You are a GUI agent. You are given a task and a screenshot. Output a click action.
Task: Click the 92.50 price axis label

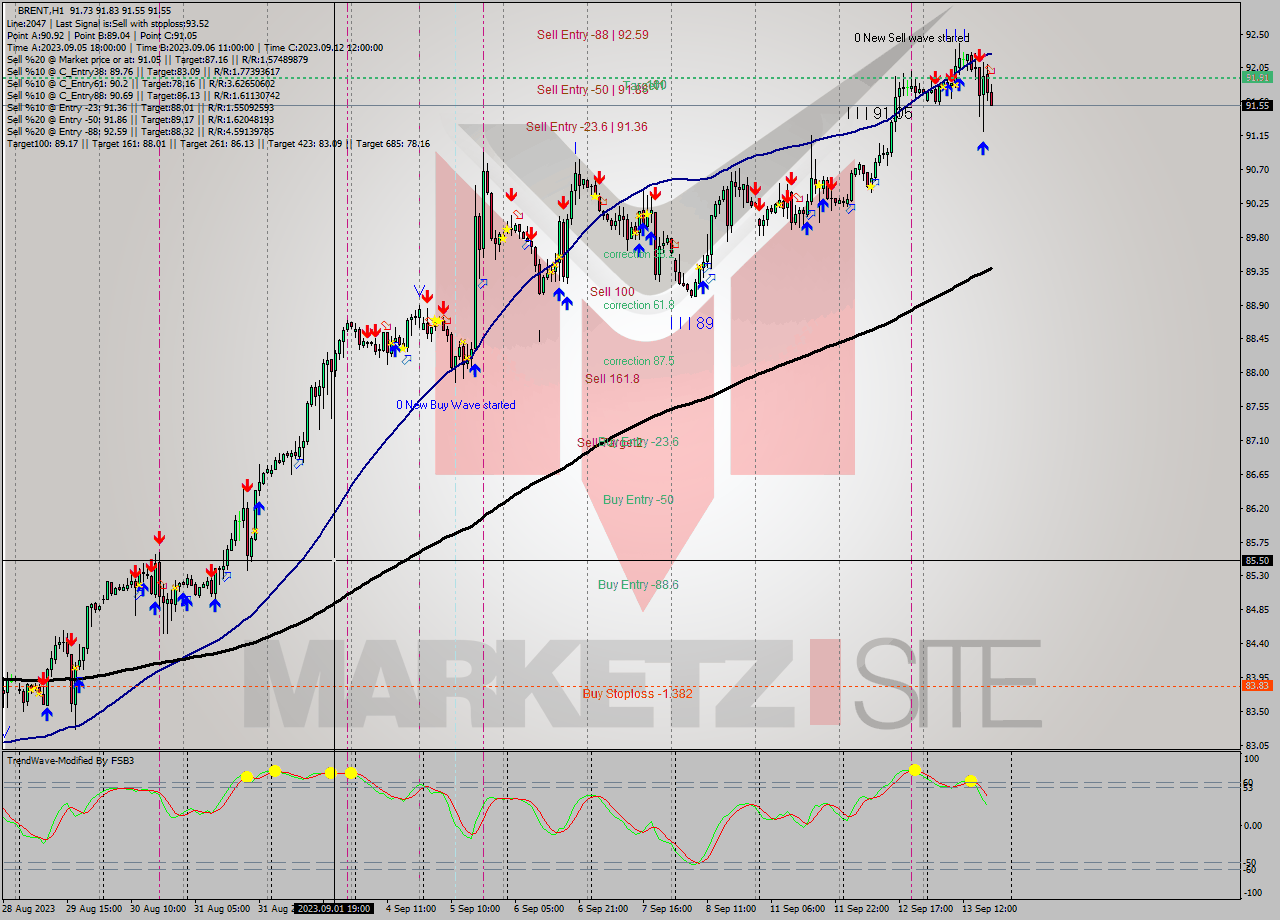point(1257,34)
